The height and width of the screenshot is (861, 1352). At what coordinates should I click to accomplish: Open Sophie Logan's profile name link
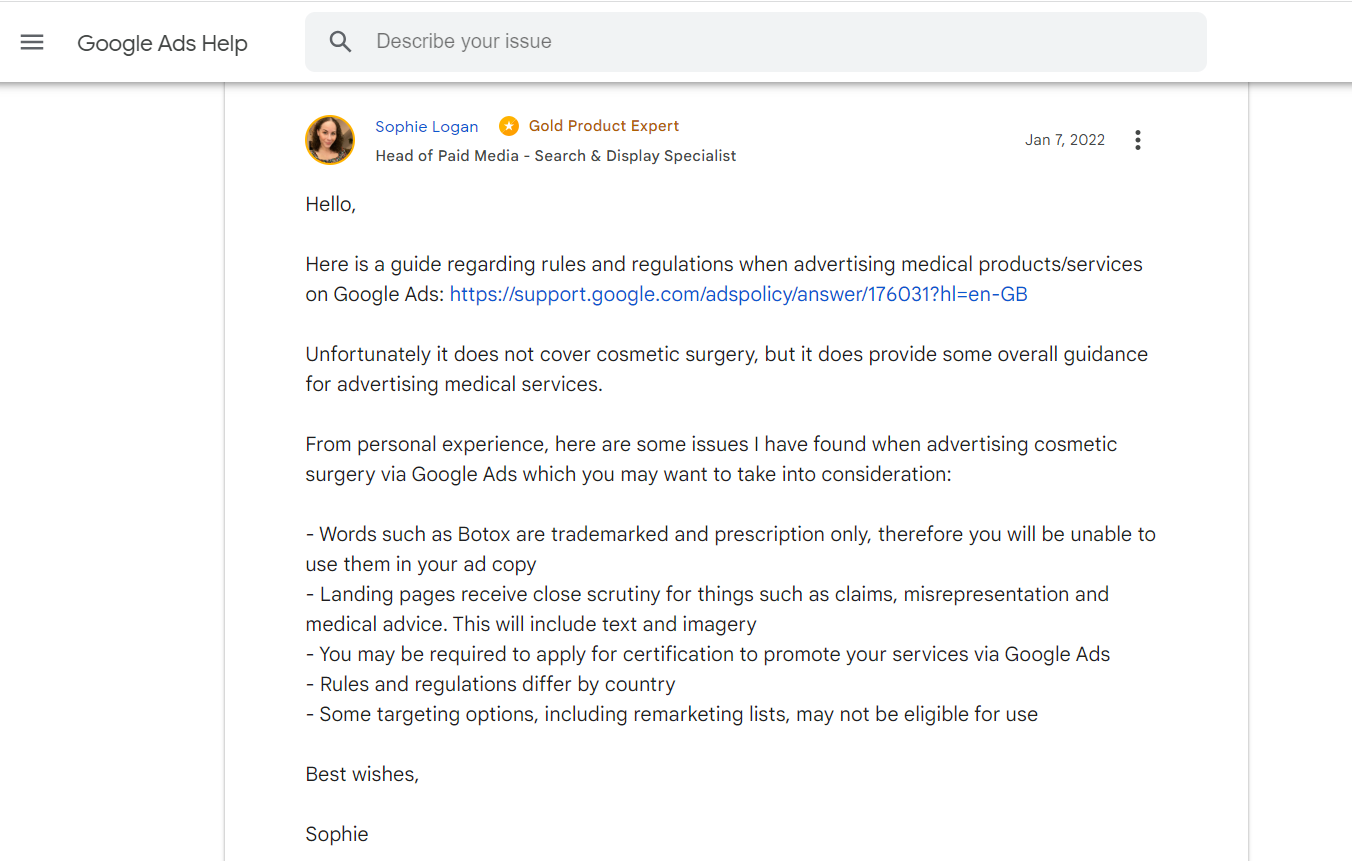point(427,126)
